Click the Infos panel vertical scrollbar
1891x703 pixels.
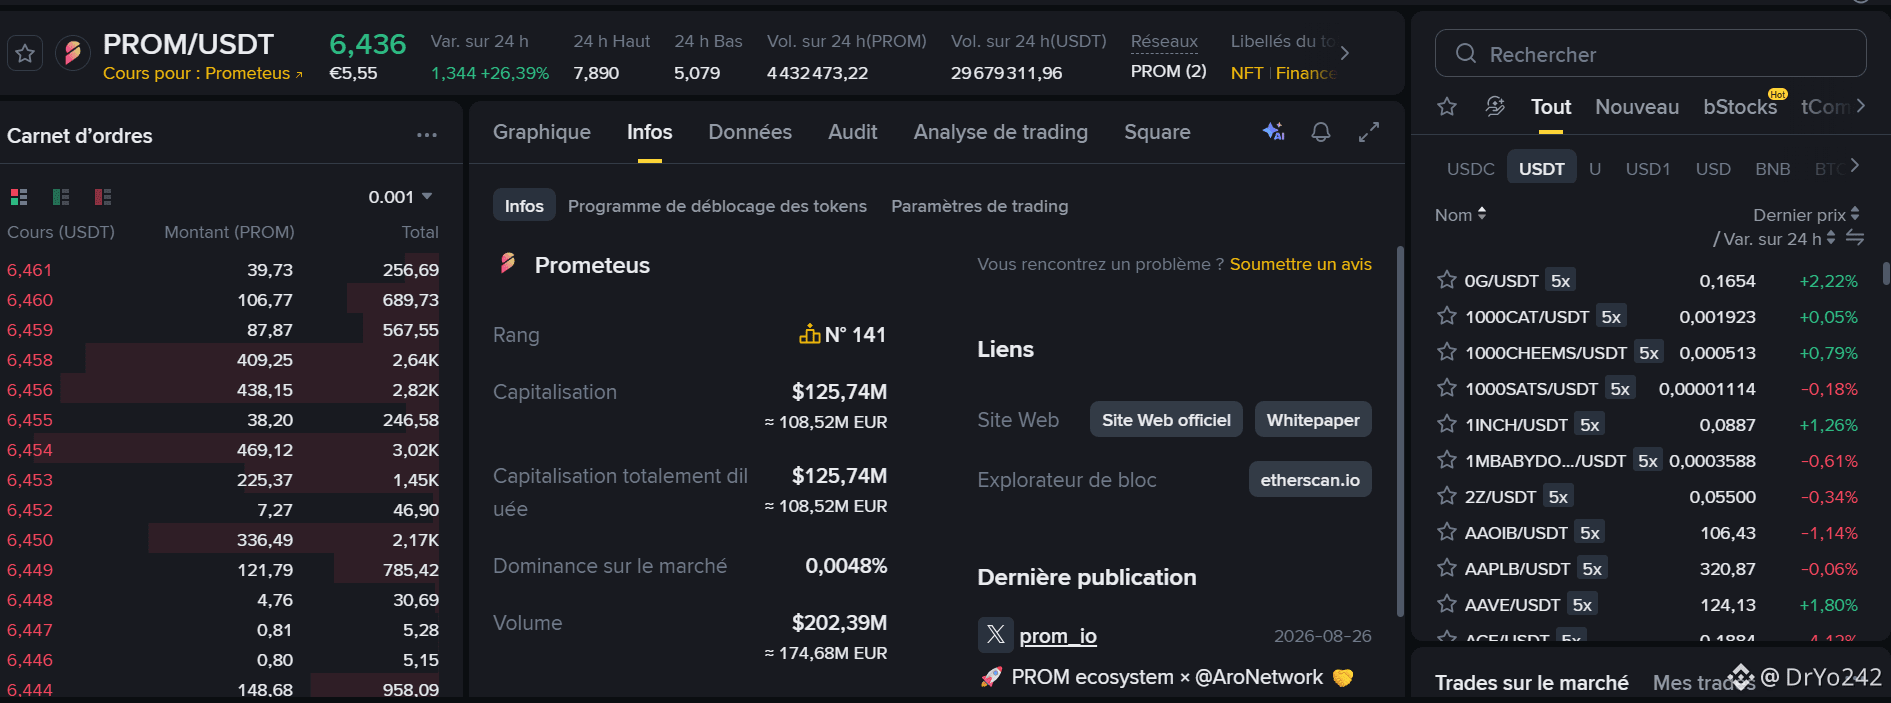(1400, 432)
